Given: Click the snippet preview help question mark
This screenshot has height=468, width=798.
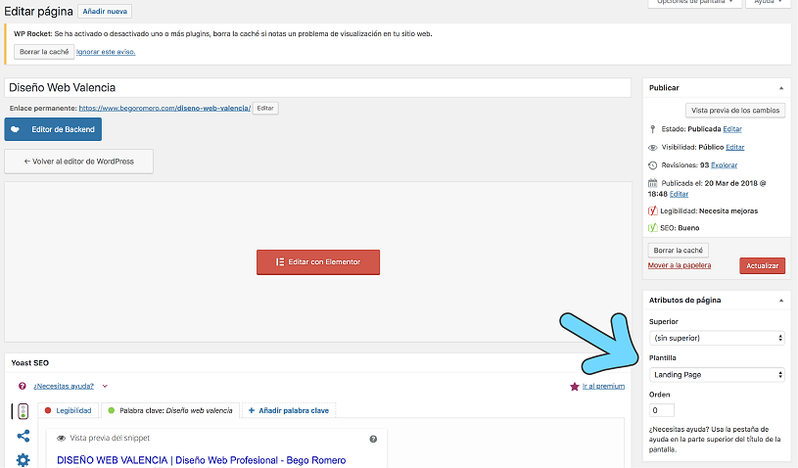Looking at the screenshot, I should point(373,439).
